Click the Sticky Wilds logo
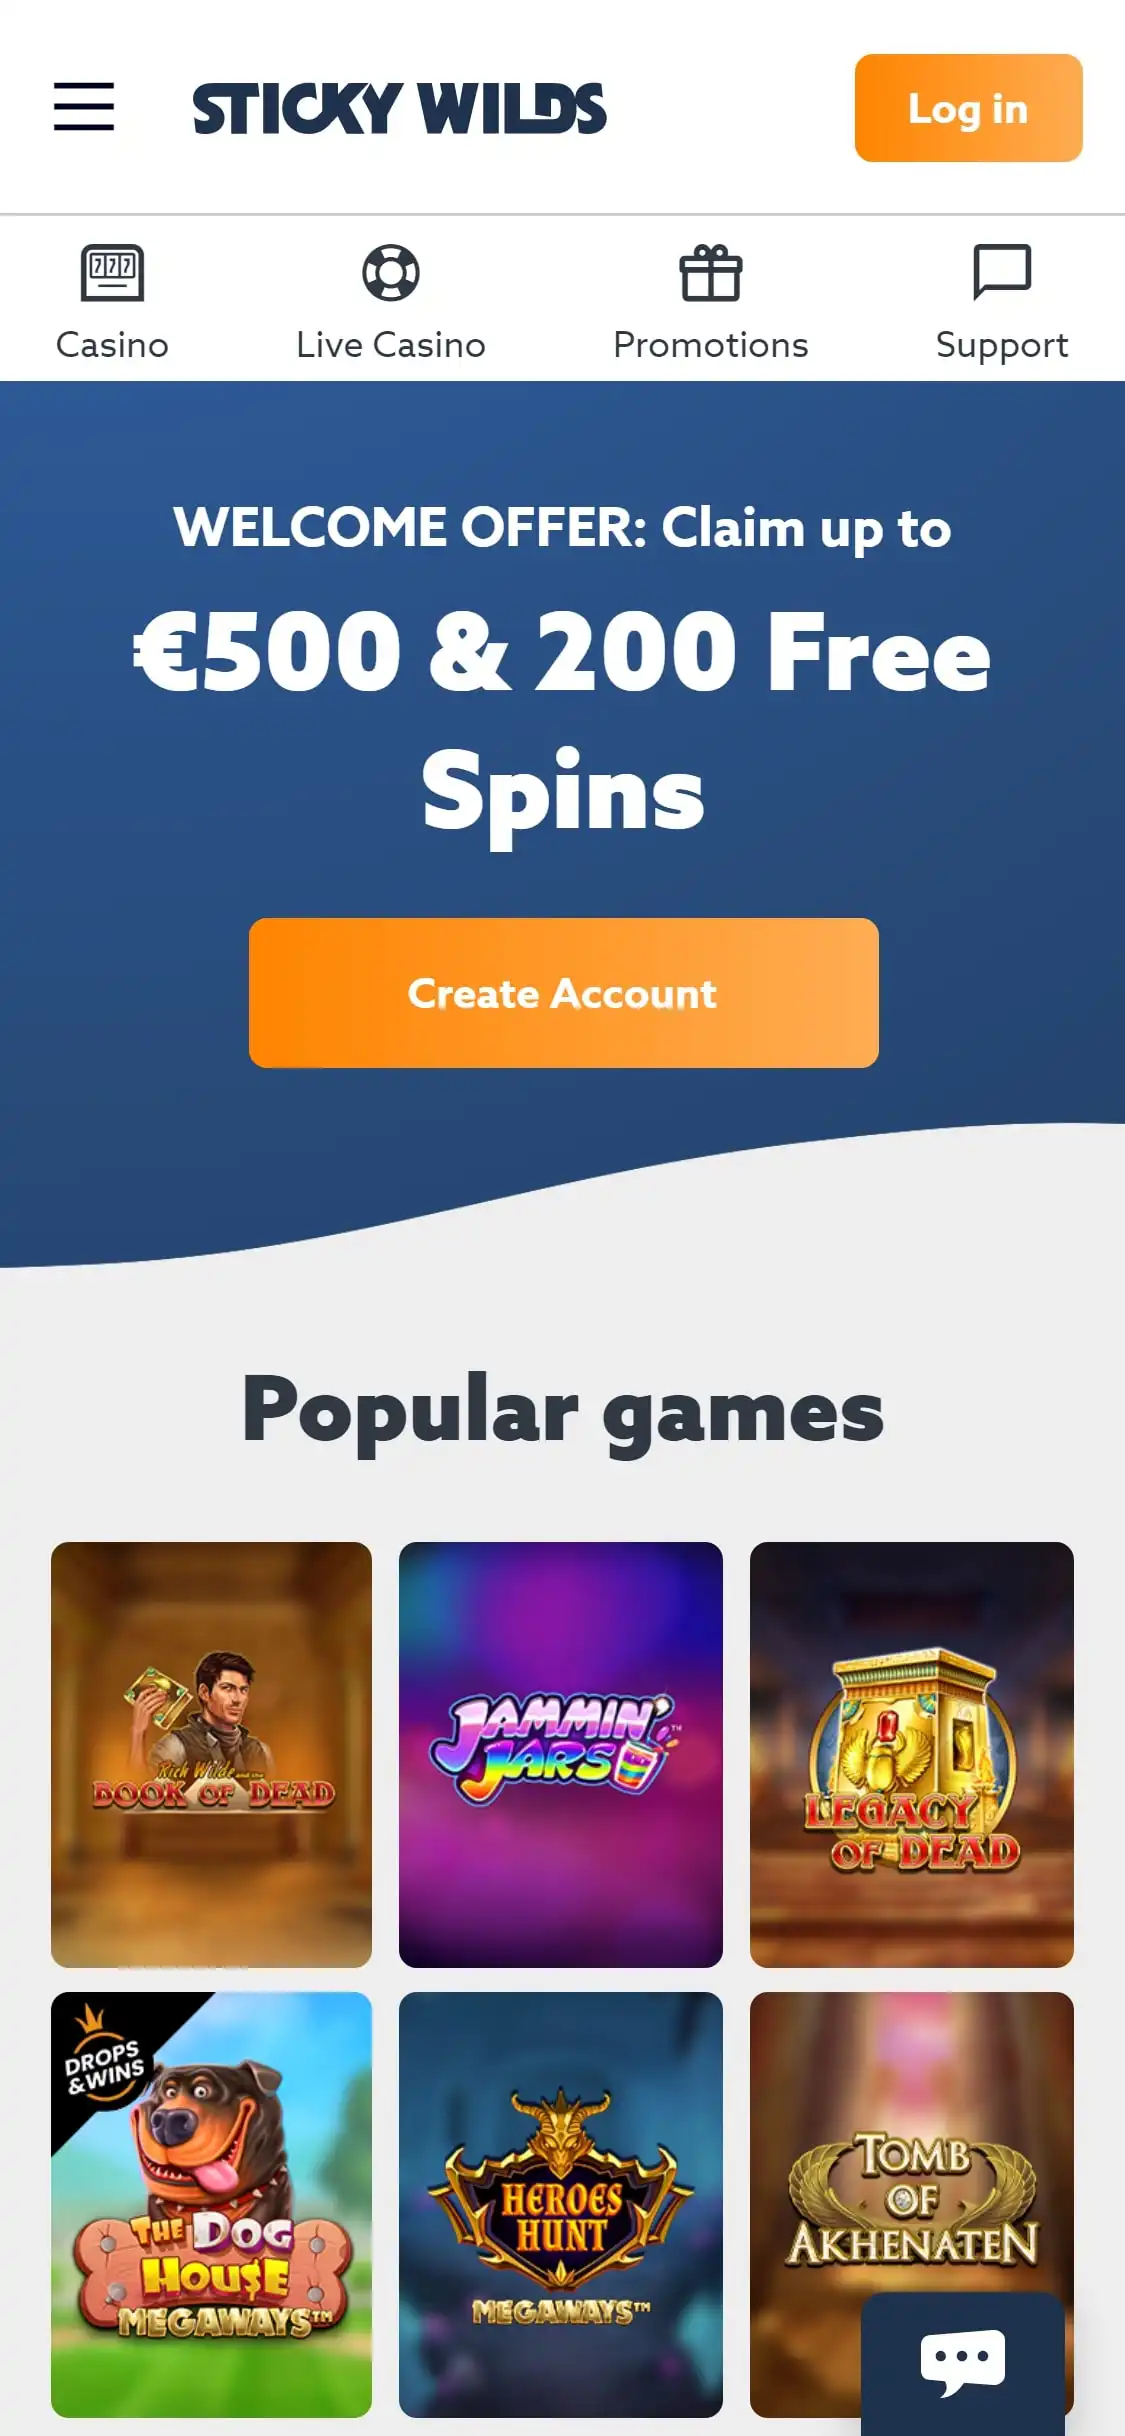1125x2436 pixels. (400, 108)
